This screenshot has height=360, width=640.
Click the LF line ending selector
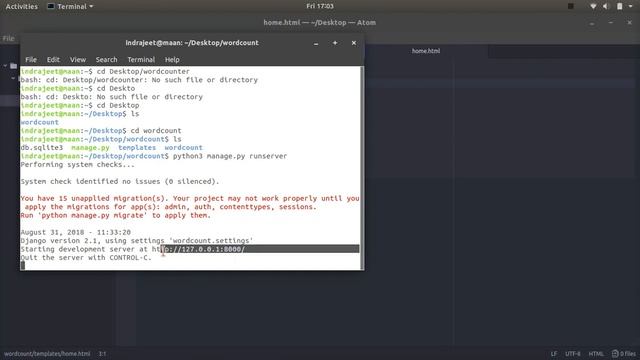(x=554, y=354)
